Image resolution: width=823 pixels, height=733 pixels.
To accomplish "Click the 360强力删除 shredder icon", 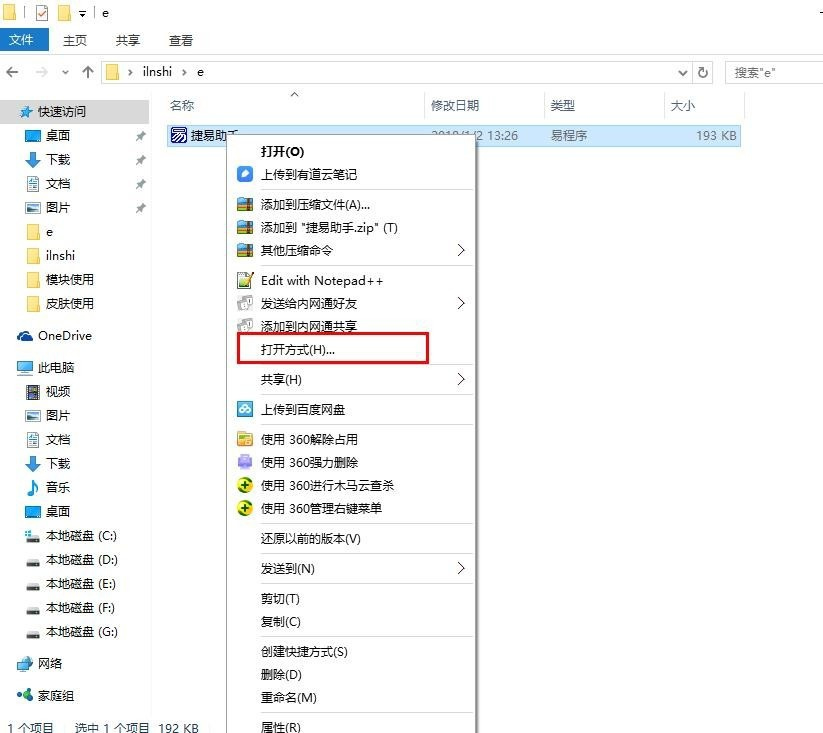I will [x=245, y=462].
